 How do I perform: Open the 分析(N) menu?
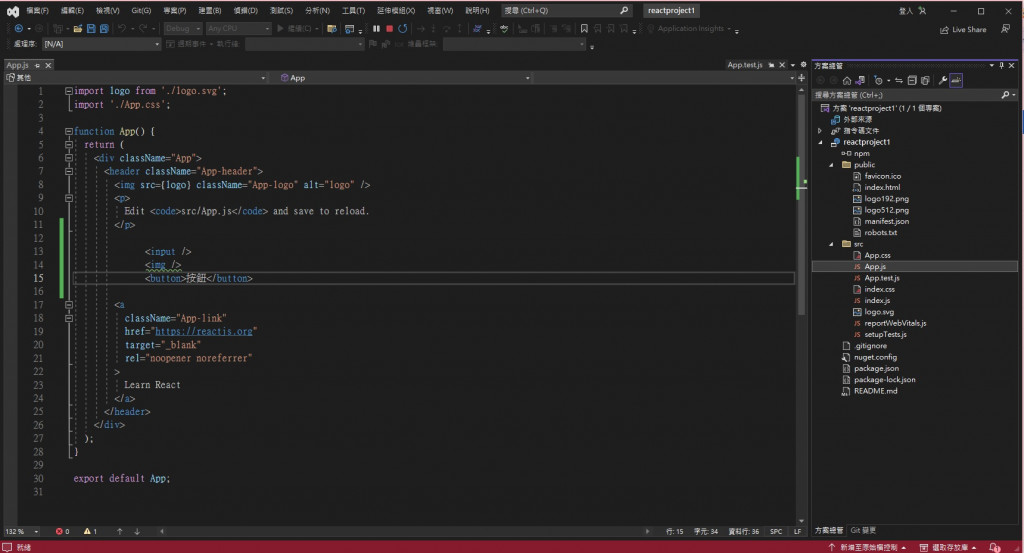317,10
